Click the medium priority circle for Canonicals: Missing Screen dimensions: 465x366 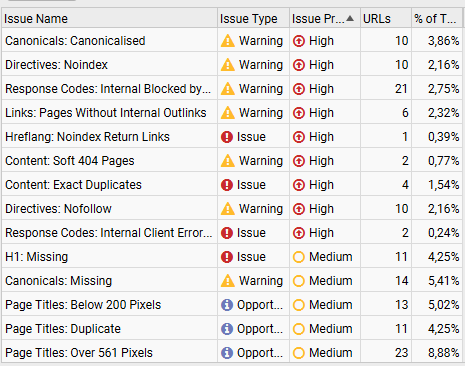(x=299, y=281)
